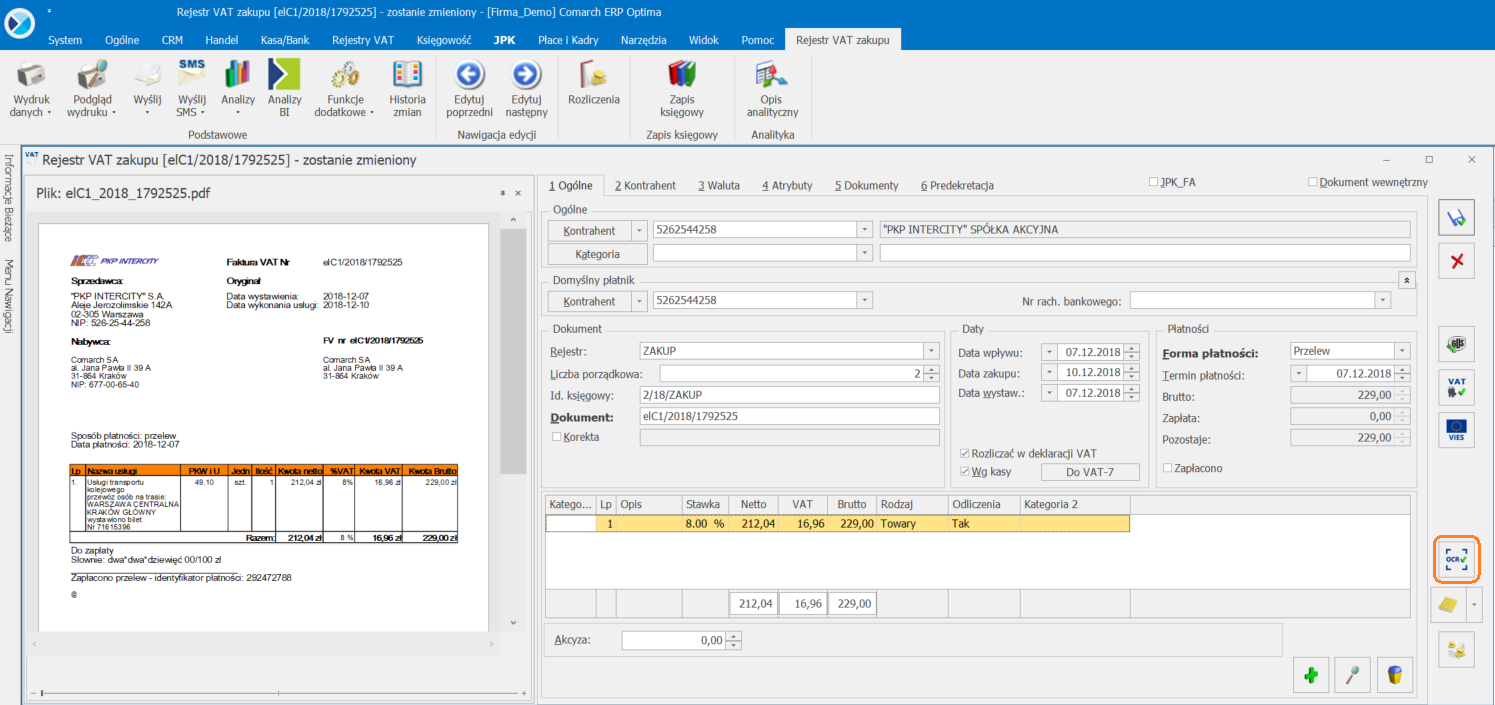The width and height of the screenshot is (1495, 705).
Task: Toggle the Wg kasy checkbox
Action: [964, 471]
